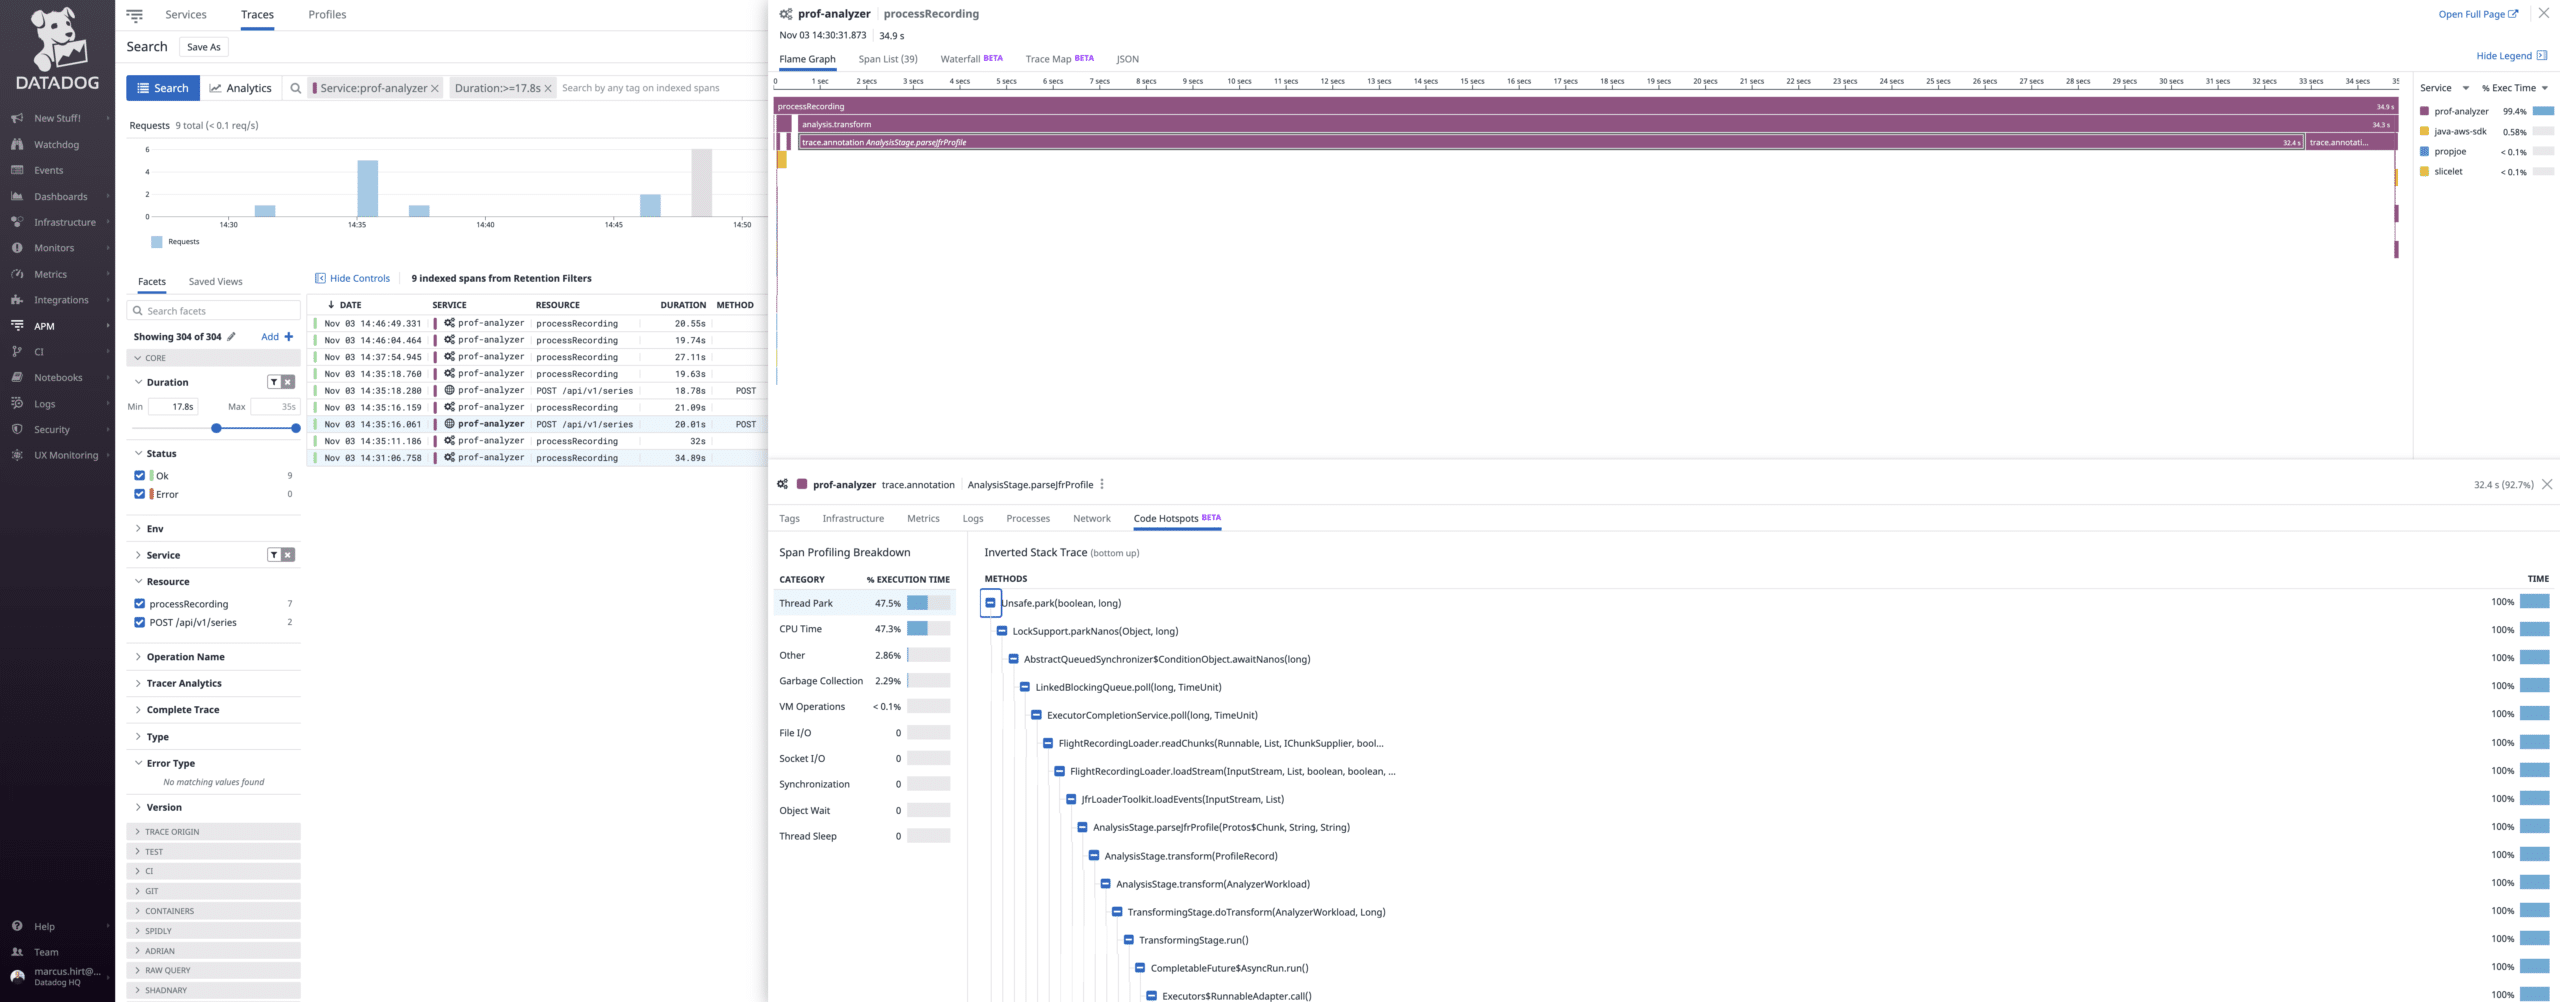Click the APM menu icon beside Services
The height and width of the screenshot is (1002, 2560).
tap(135, 15)
